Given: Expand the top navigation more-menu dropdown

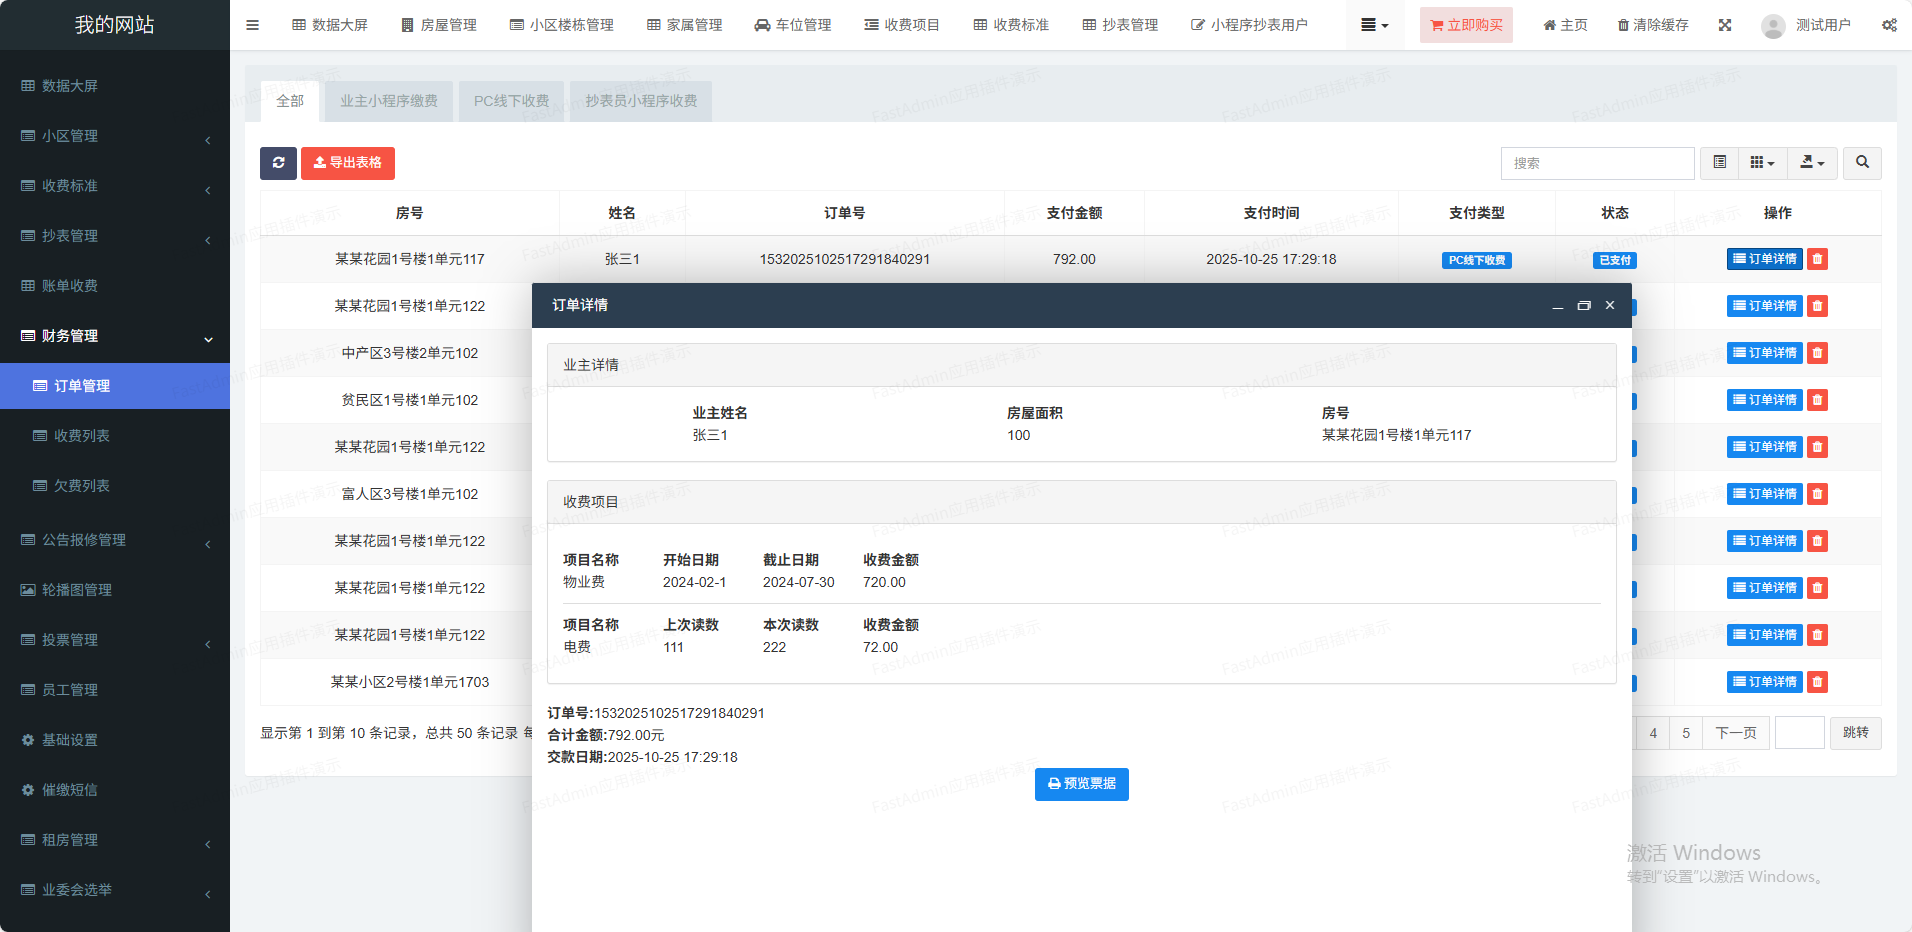Looking at the screenshot, I should 1374,25.
